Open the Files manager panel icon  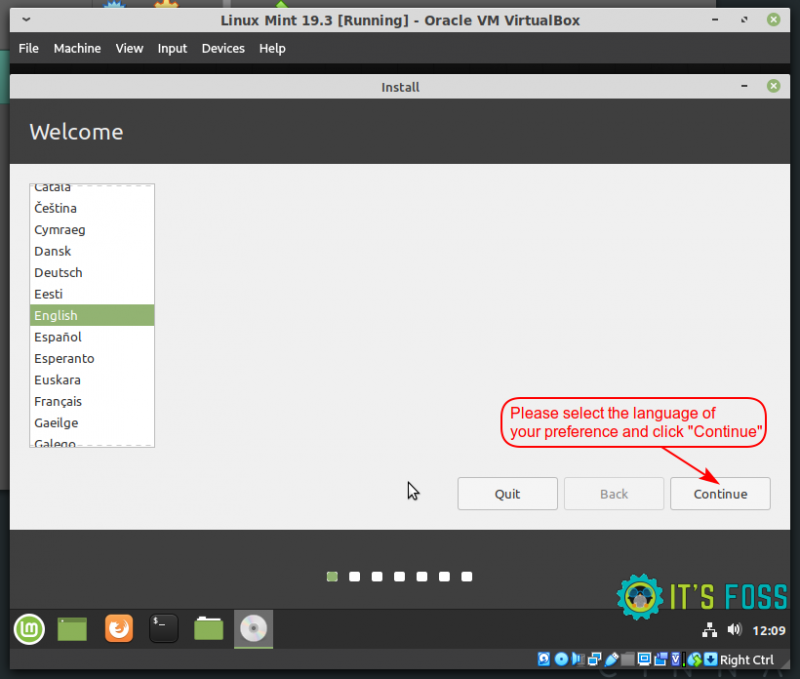tap(209, 628)
